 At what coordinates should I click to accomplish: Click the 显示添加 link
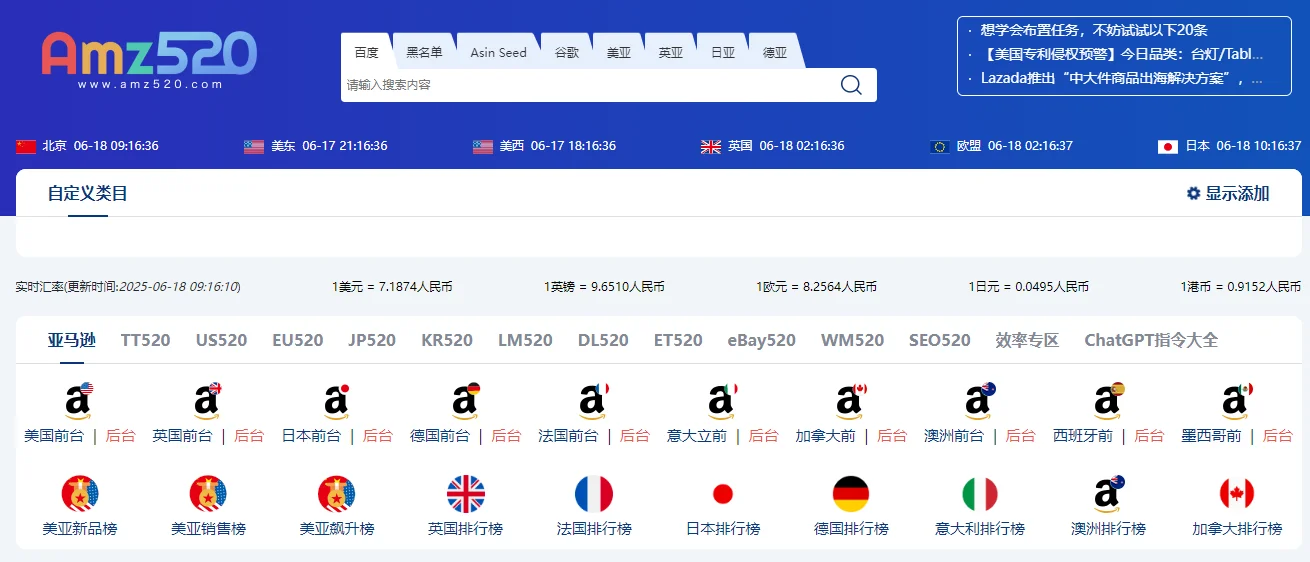coord(1237,193)
